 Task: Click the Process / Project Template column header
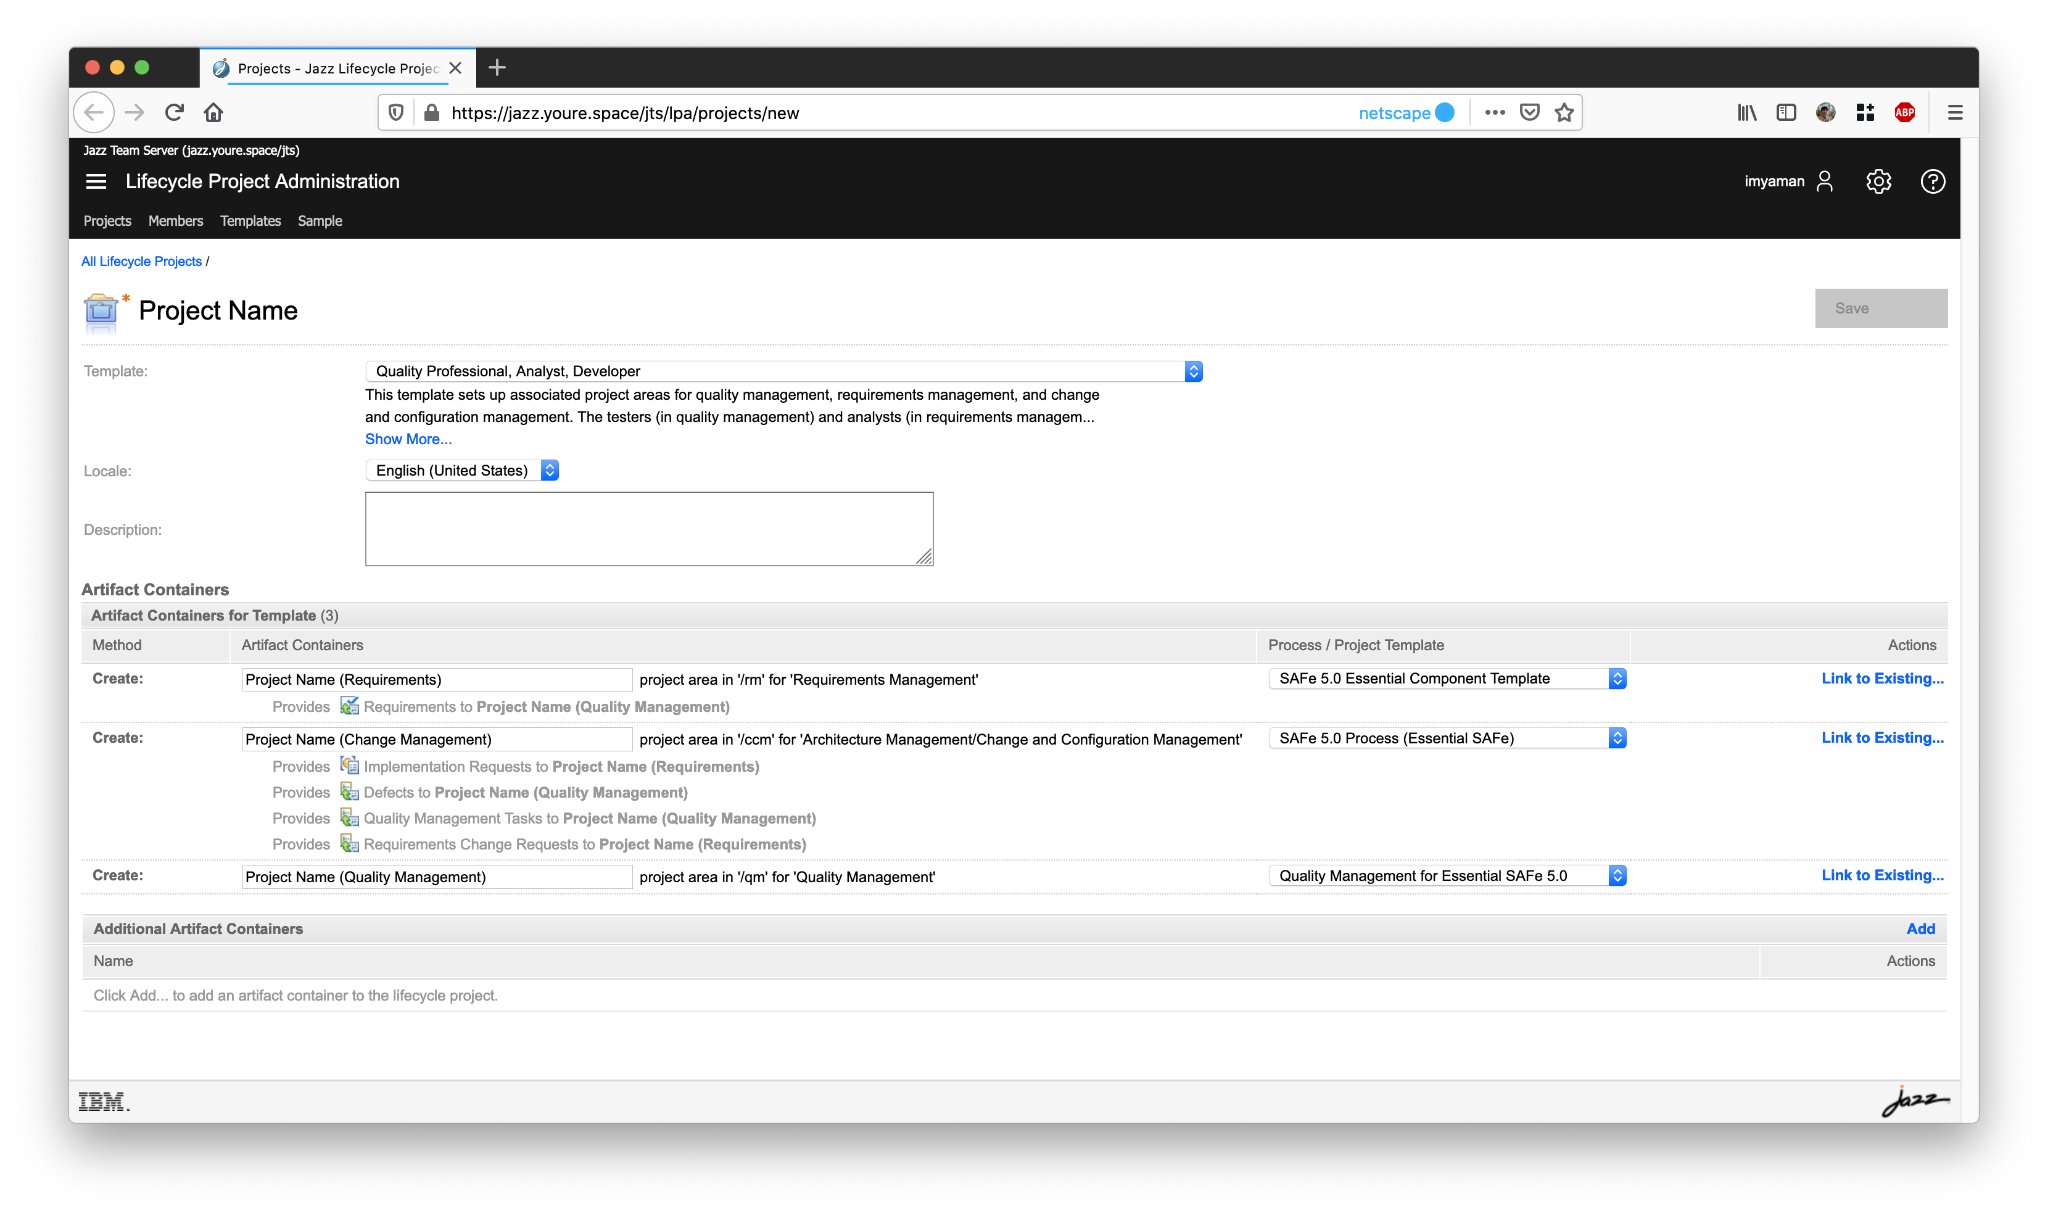click(1356, 645)
